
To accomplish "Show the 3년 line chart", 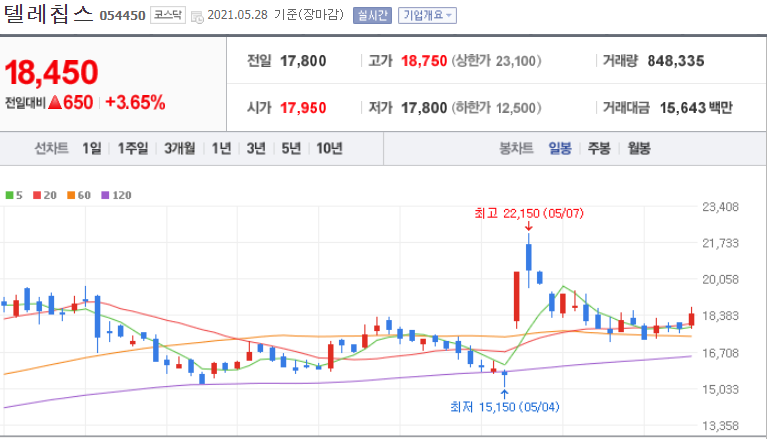I will coord(256,148).
